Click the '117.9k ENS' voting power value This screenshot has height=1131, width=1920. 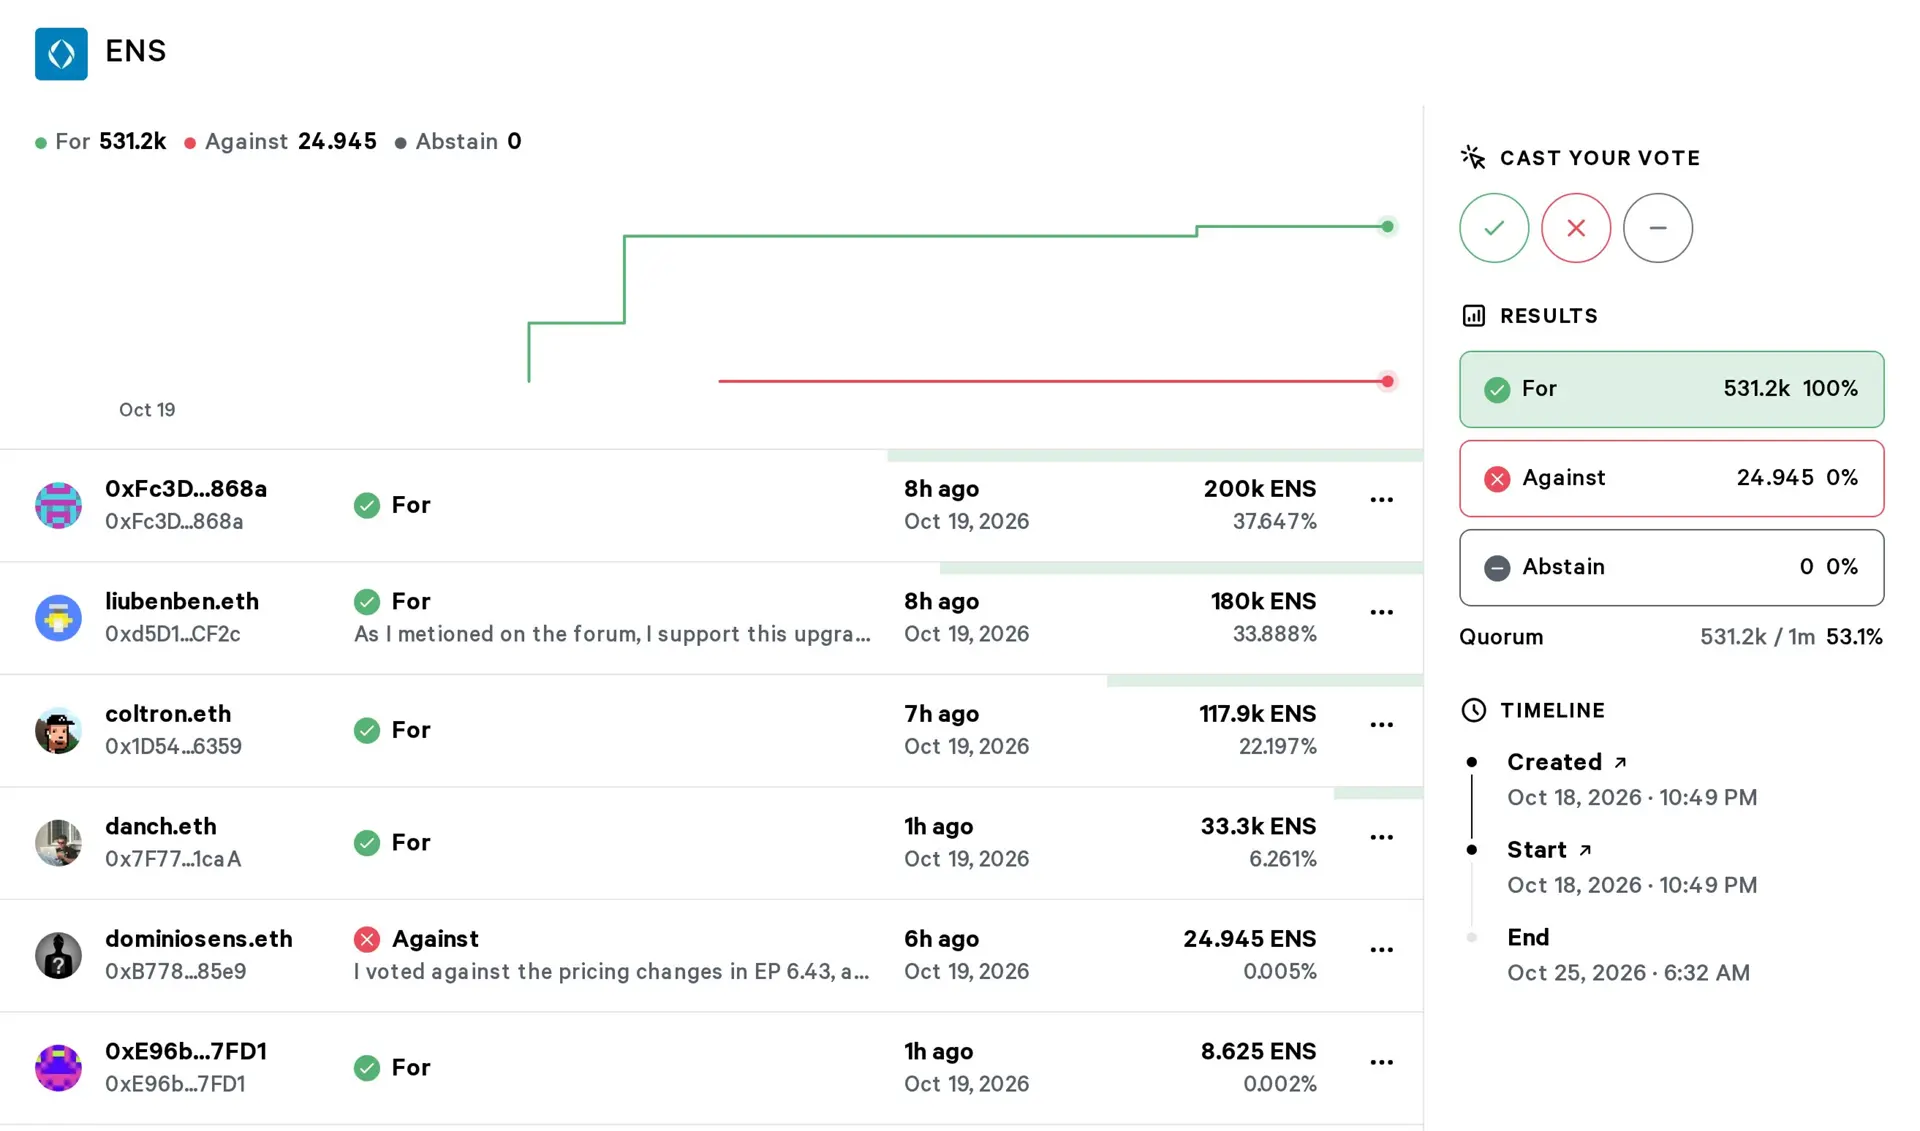pyautogui.click(x=1258, y=714)
